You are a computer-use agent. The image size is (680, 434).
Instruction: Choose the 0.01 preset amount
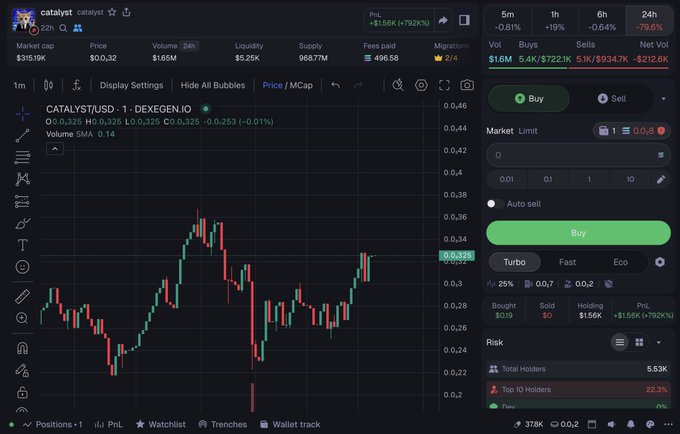506,179
